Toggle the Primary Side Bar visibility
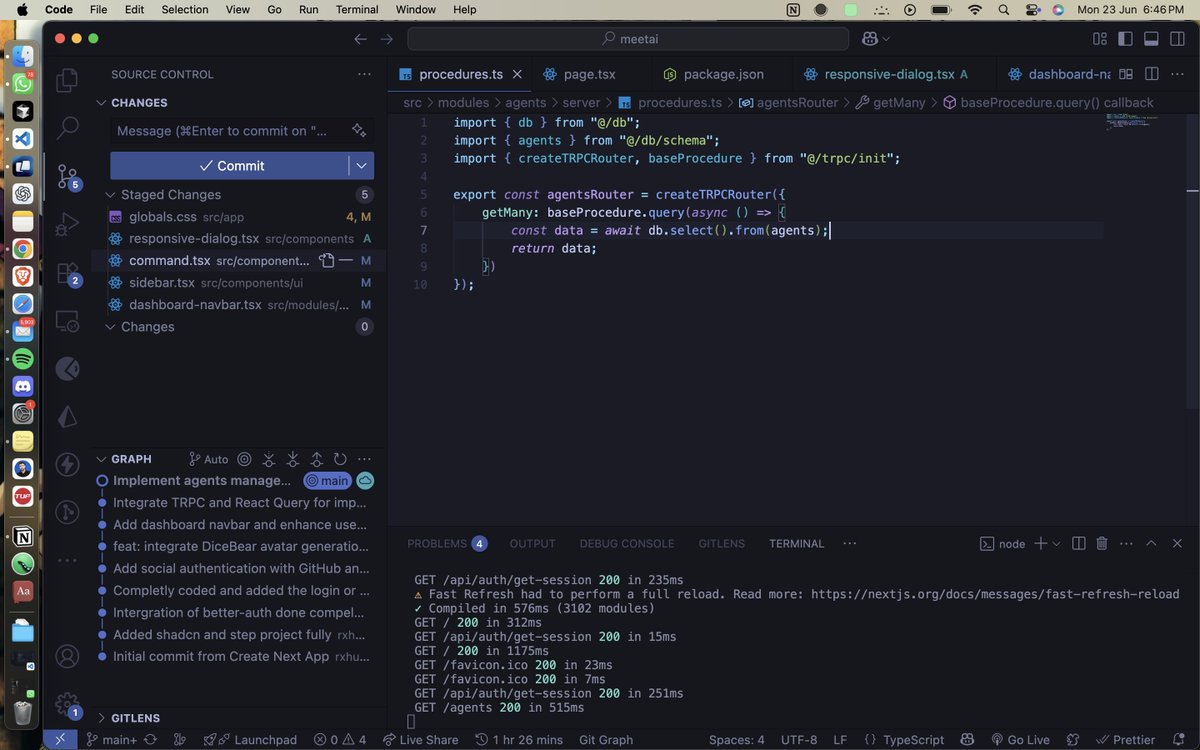Screen dimensions: 1200x750 coord(1125,39)
